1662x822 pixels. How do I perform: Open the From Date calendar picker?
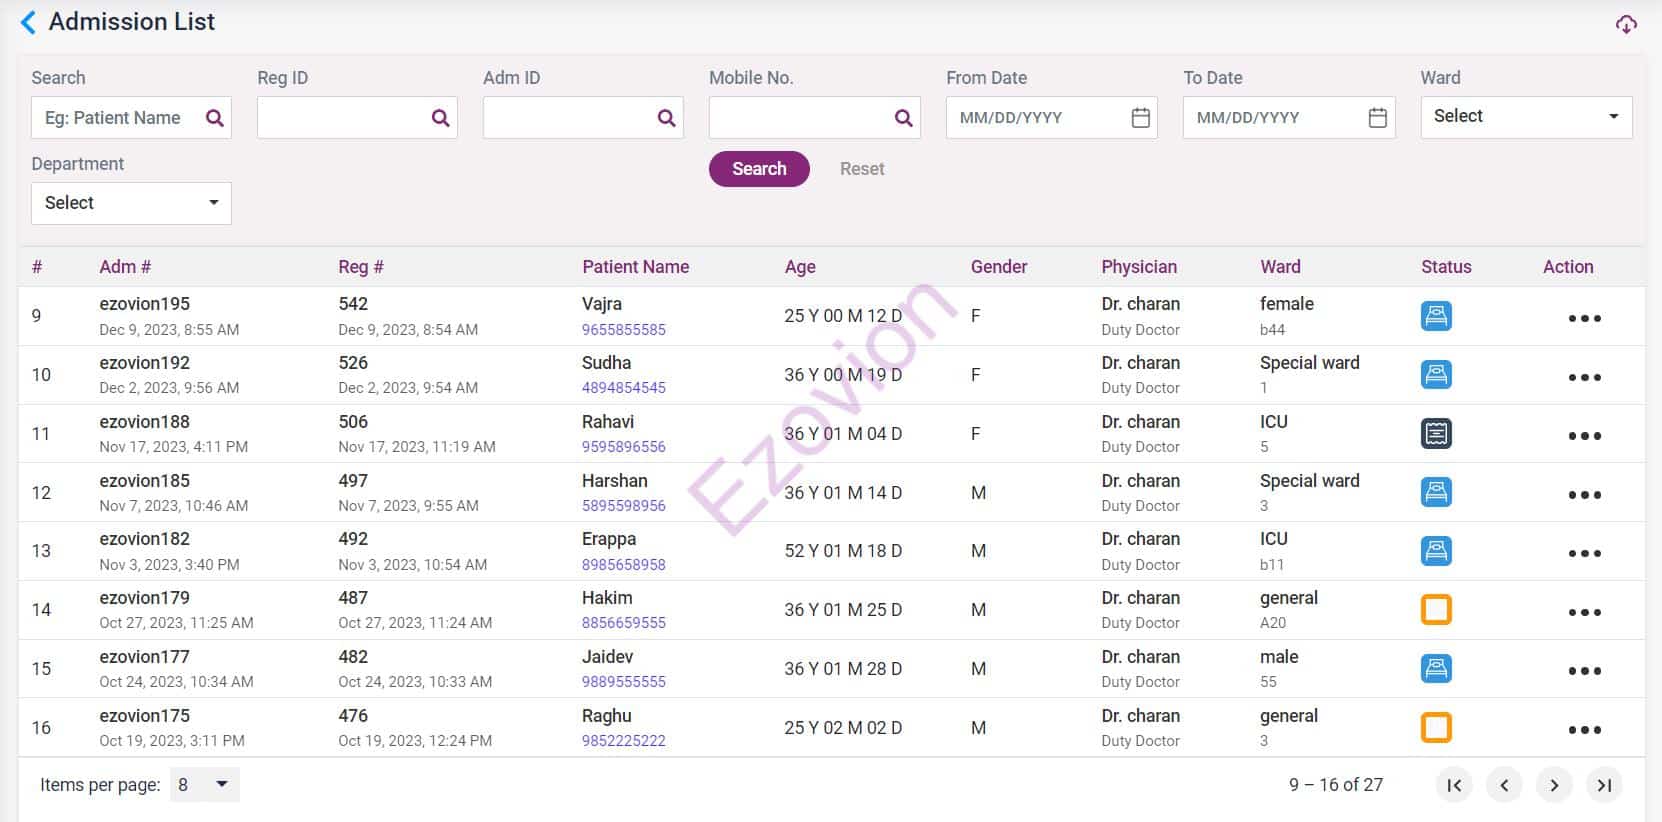1140,118
